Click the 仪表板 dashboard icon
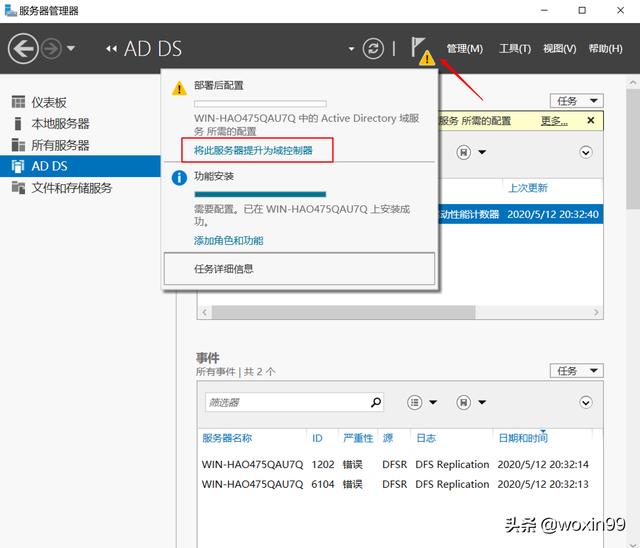 pos(18,102)
